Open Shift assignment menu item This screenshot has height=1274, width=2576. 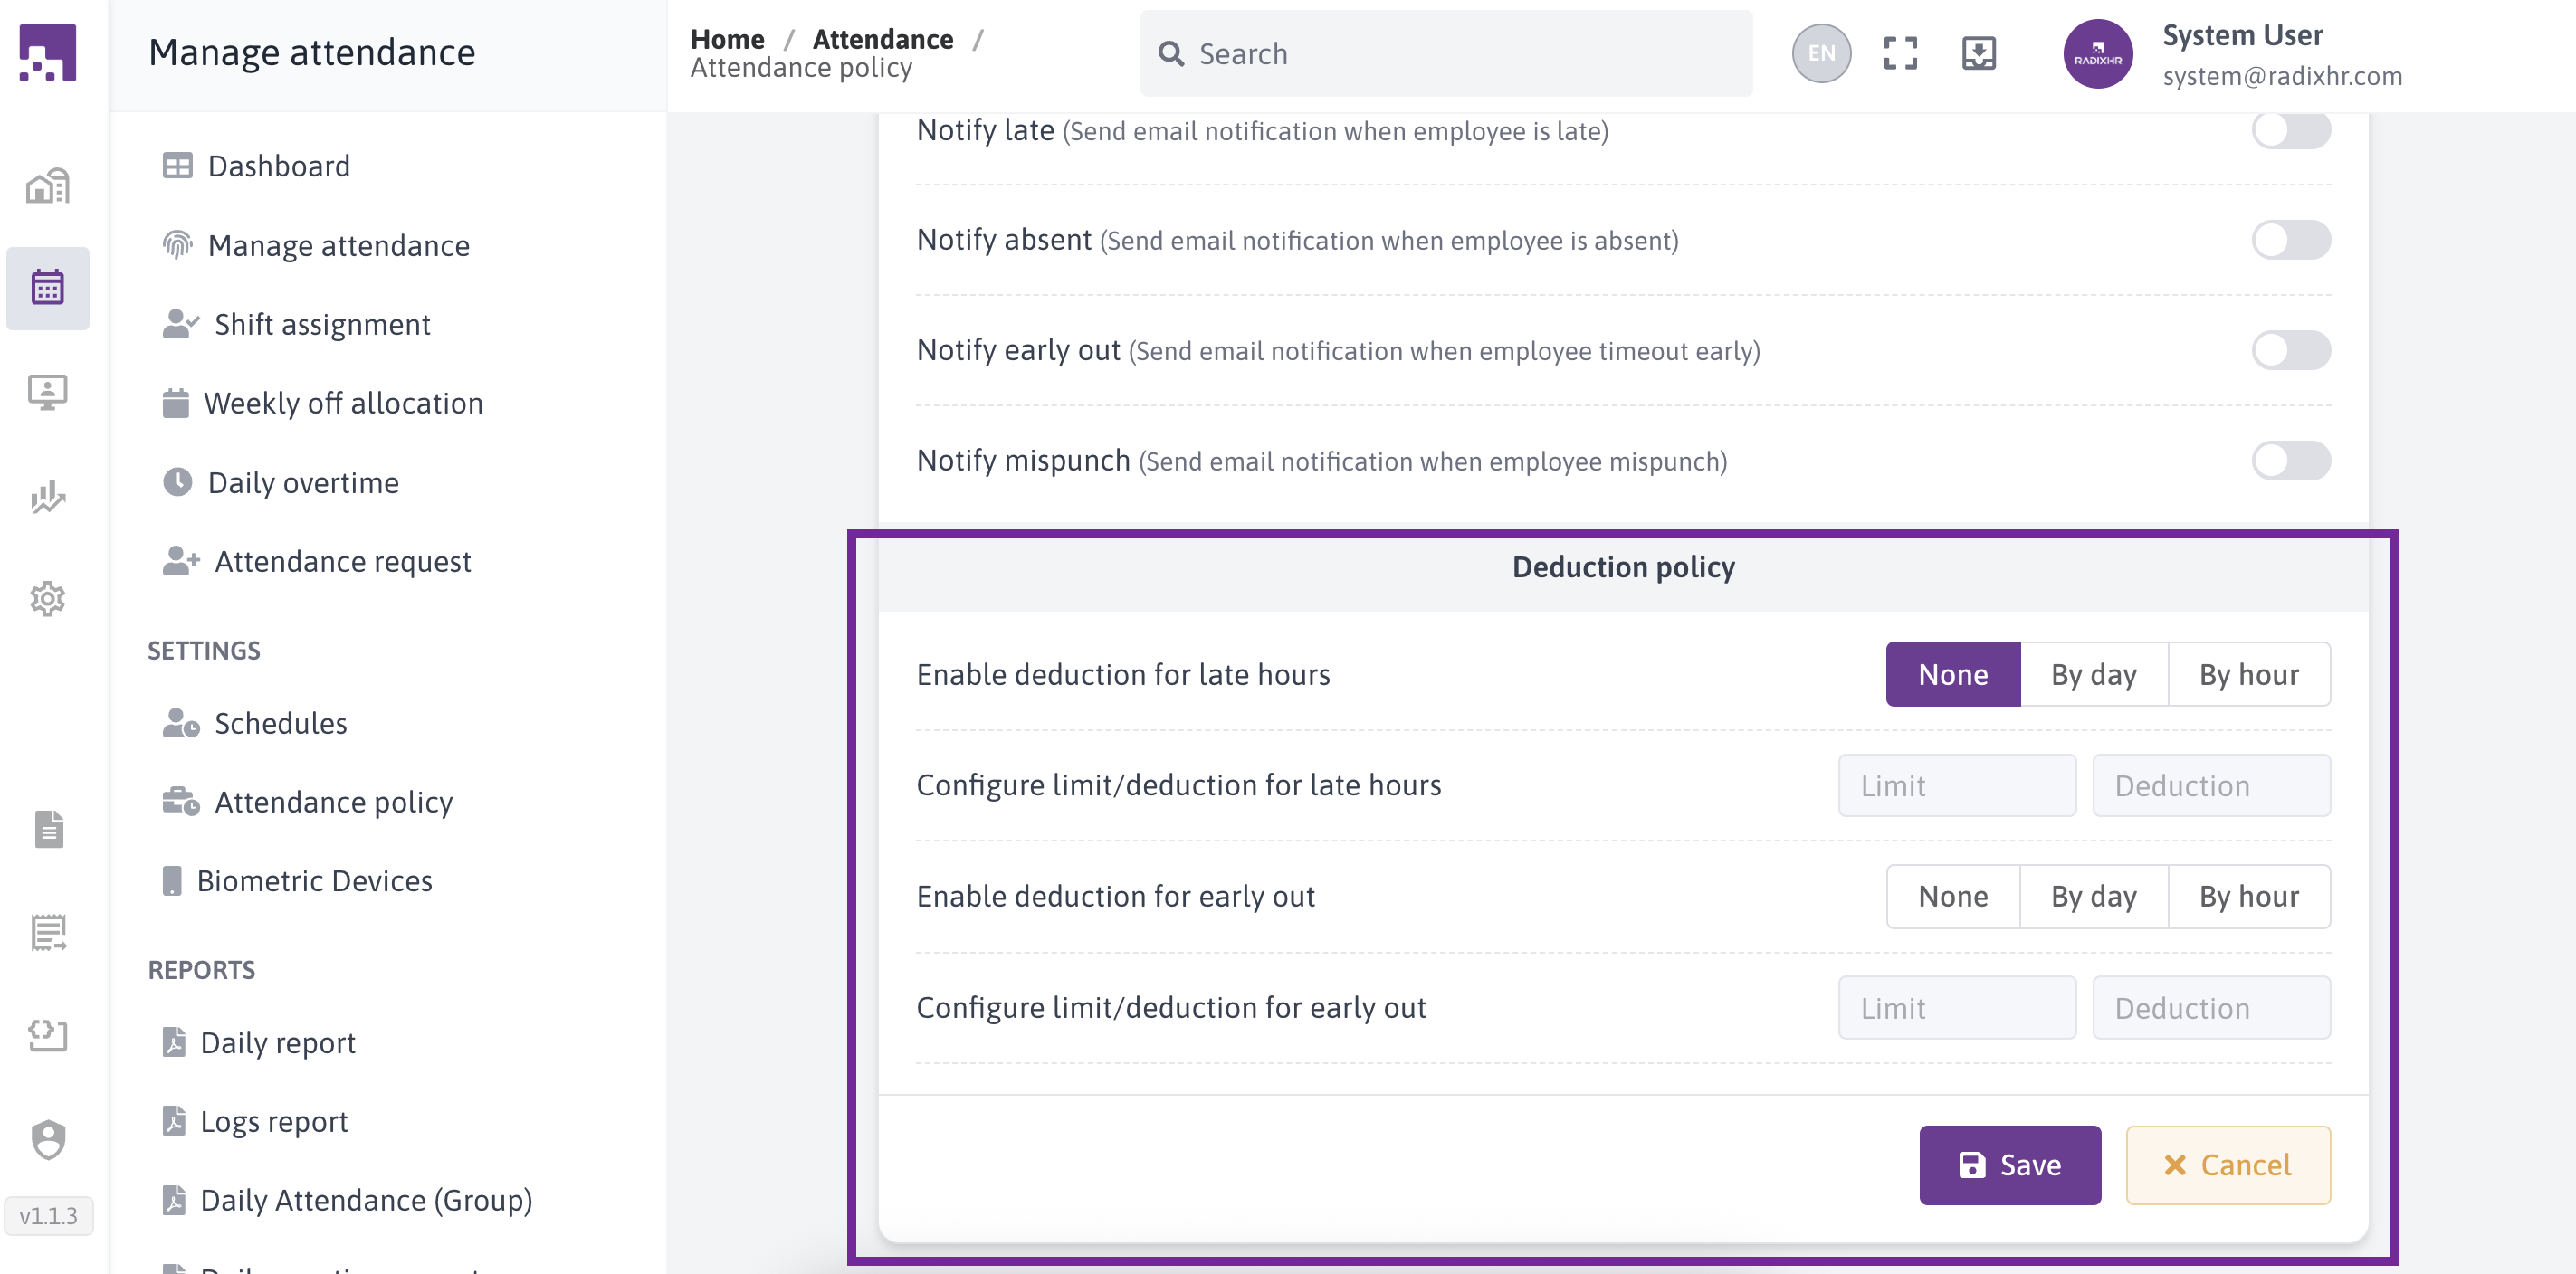(322, 325)
